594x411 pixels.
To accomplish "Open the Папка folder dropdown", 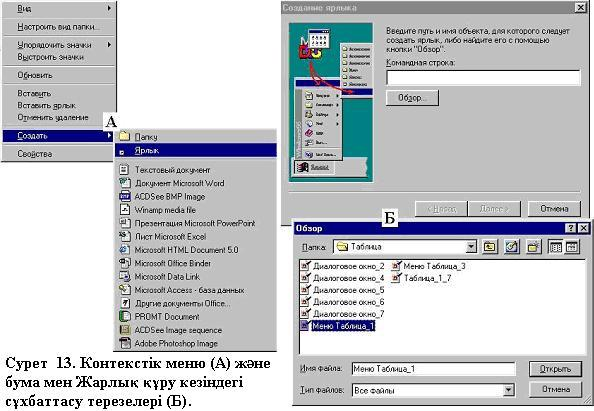I will 471,247.
